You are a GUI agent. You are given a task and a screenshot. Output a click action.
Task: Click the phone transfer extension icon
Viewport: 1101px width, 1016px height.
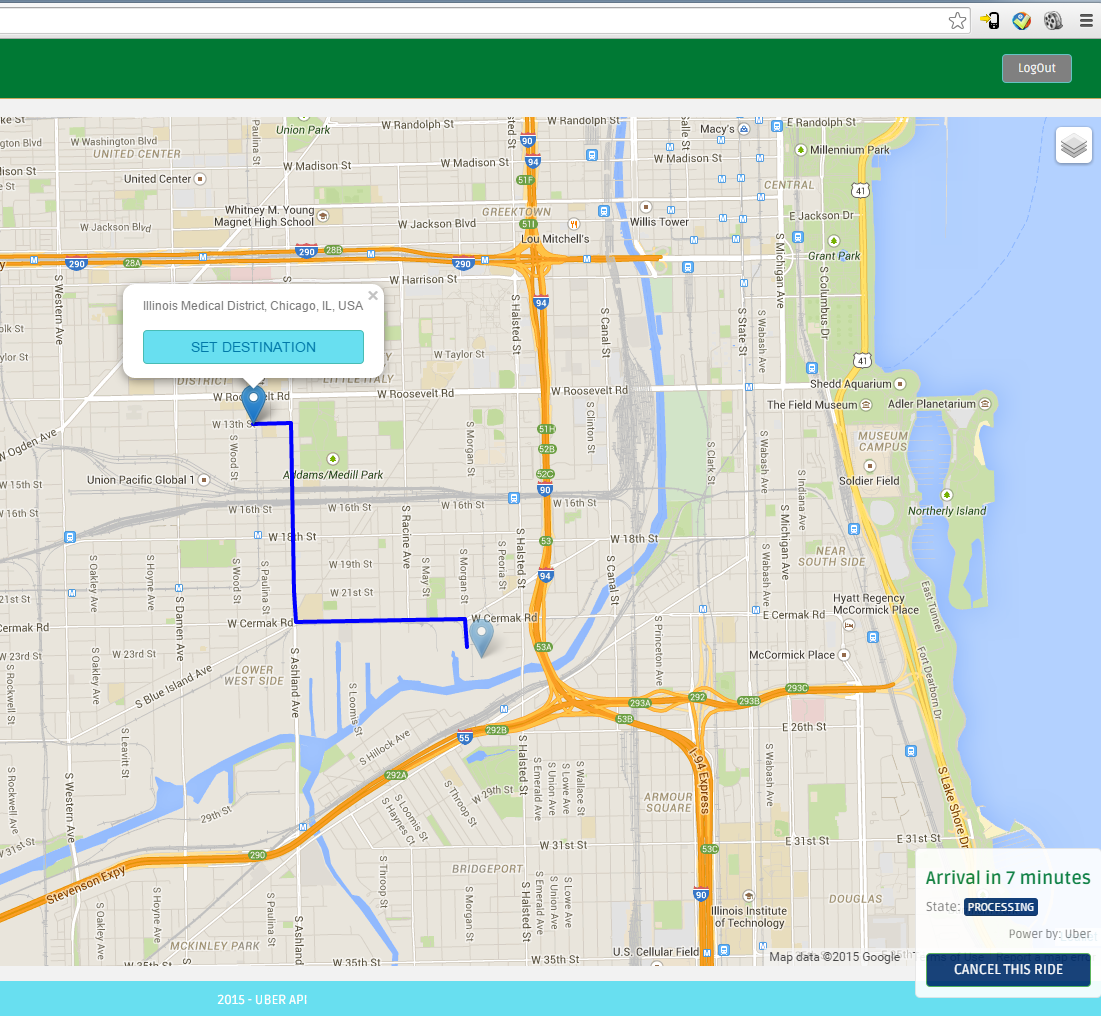click(x=990, y=20)
